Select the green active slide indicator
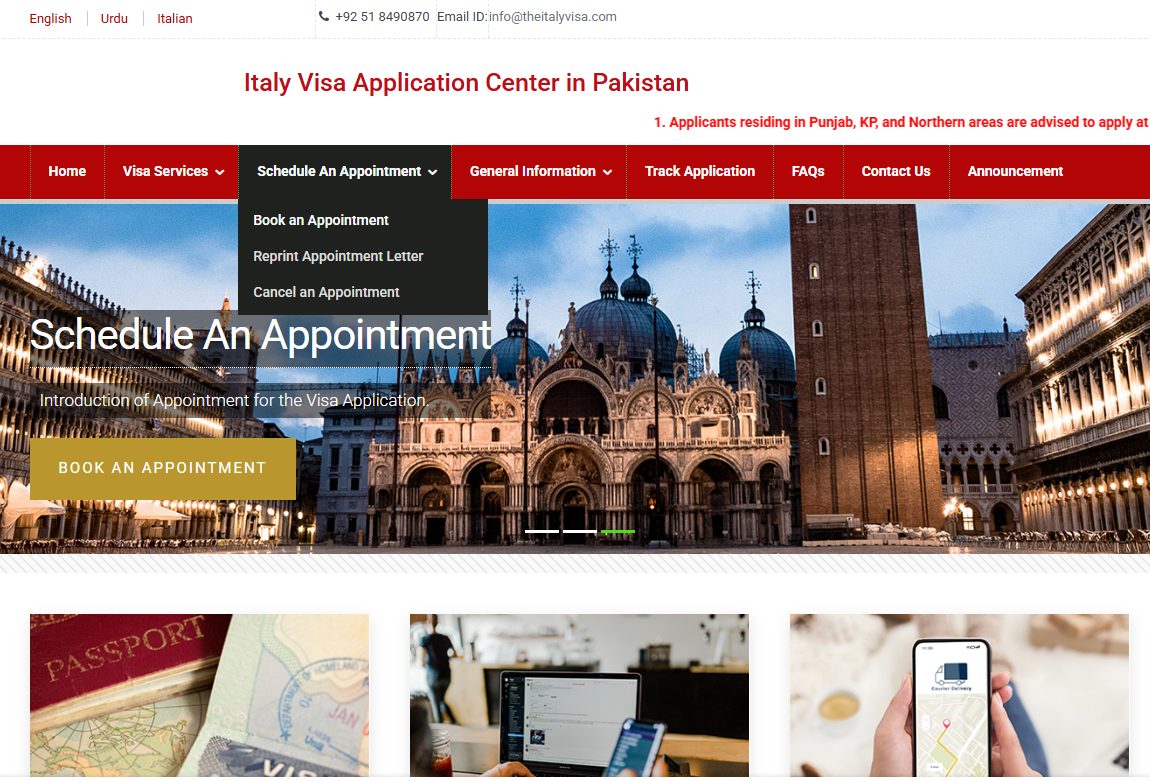Image resolution: width=1150 pixels, height=781 pixels. pos(618,531)
